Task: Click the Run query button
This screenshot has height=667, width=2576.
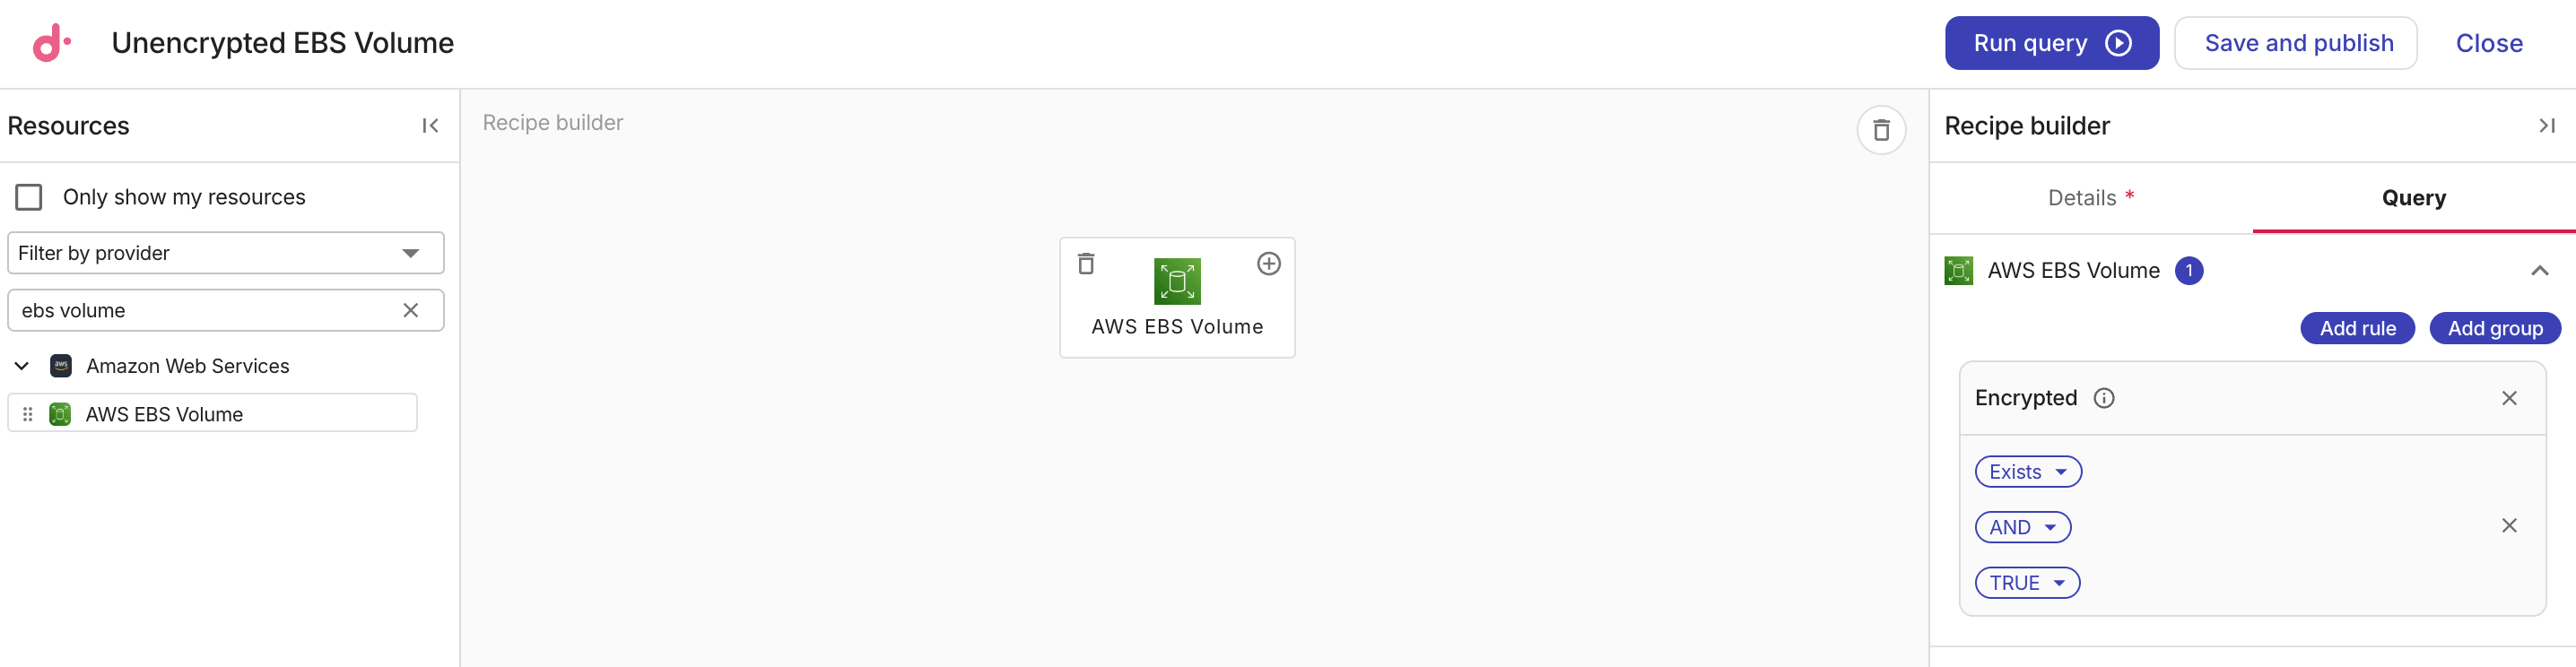Action: [x=2051, y=43]
